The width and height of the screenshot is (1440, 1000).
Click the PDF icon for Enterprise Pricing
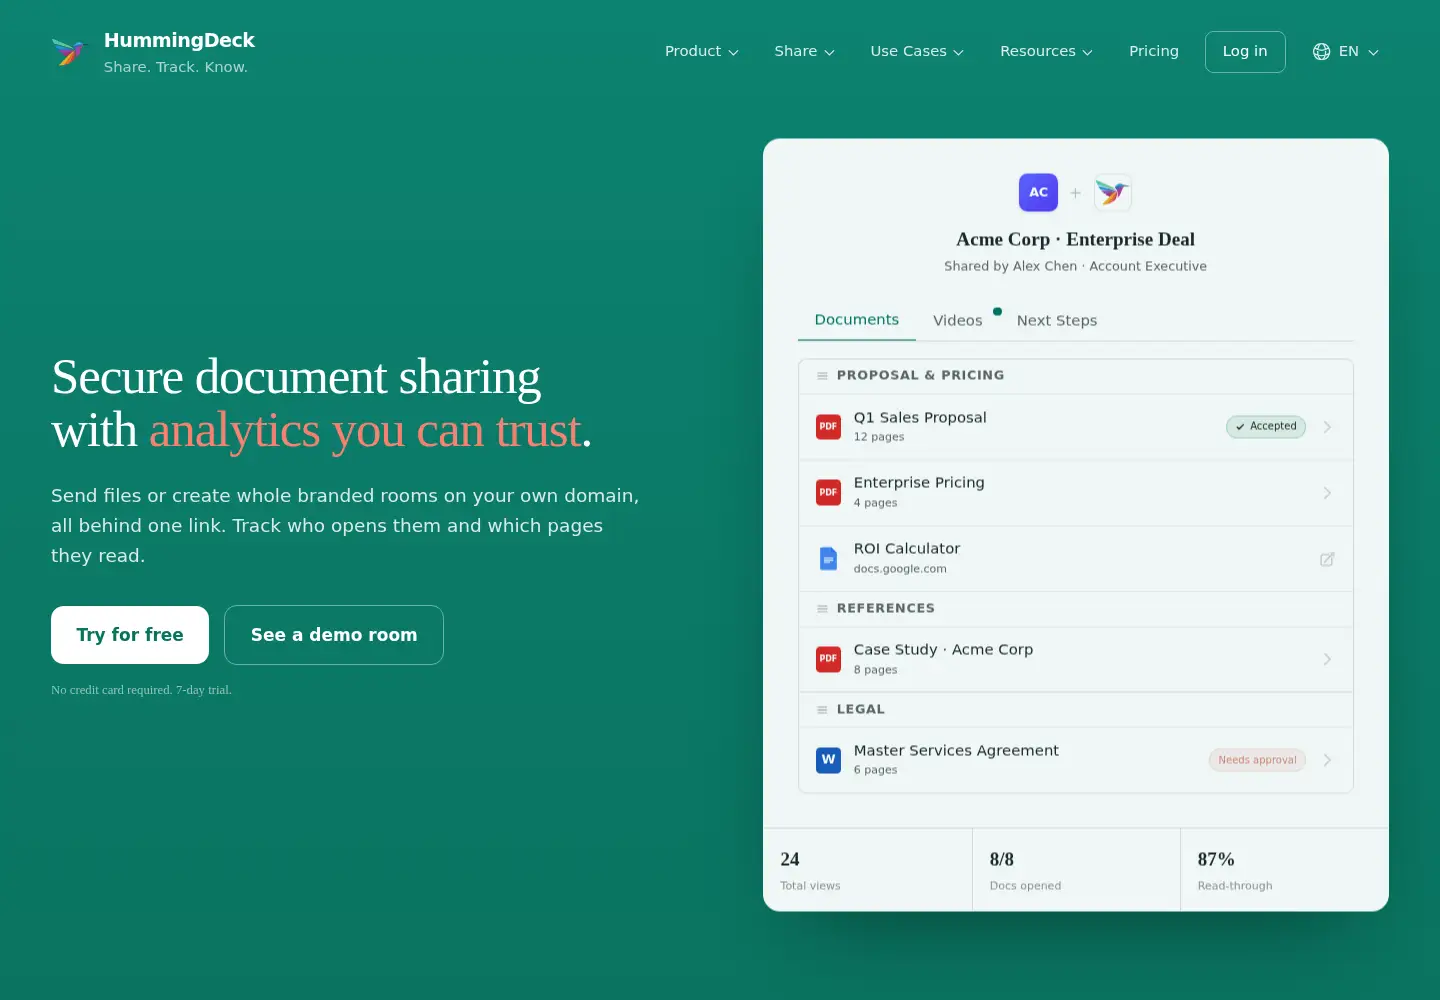coord(828,493)
